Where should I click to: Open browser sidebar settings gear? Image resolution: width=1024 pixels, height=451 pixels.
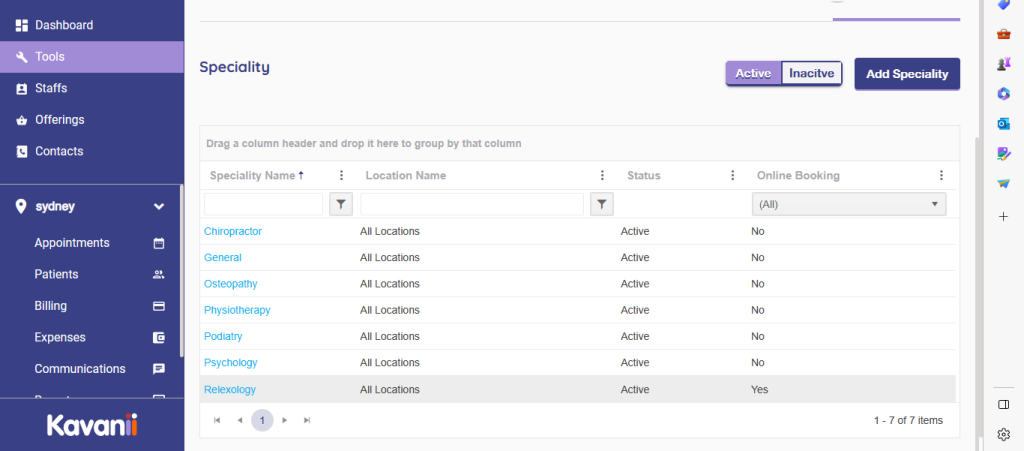tap(1003, 434)
